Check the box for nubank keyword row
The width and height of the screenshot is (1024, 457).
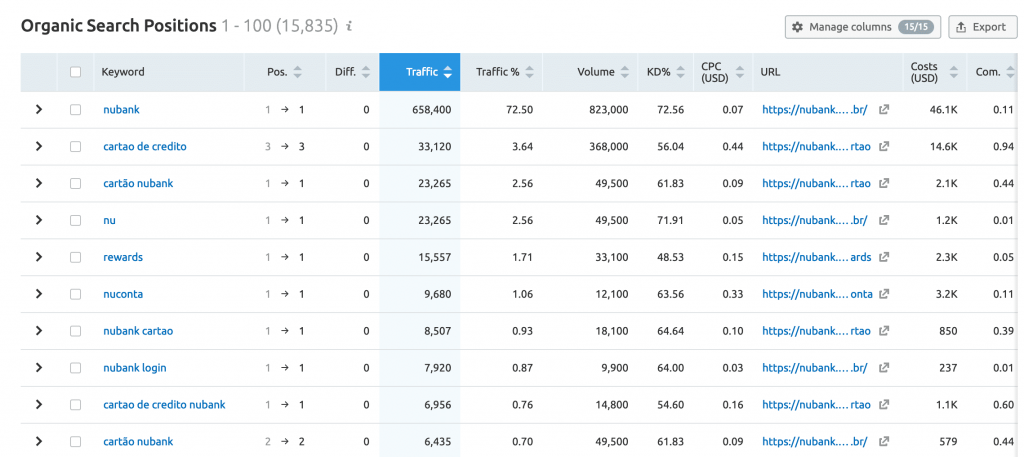[x=76, y=110]
